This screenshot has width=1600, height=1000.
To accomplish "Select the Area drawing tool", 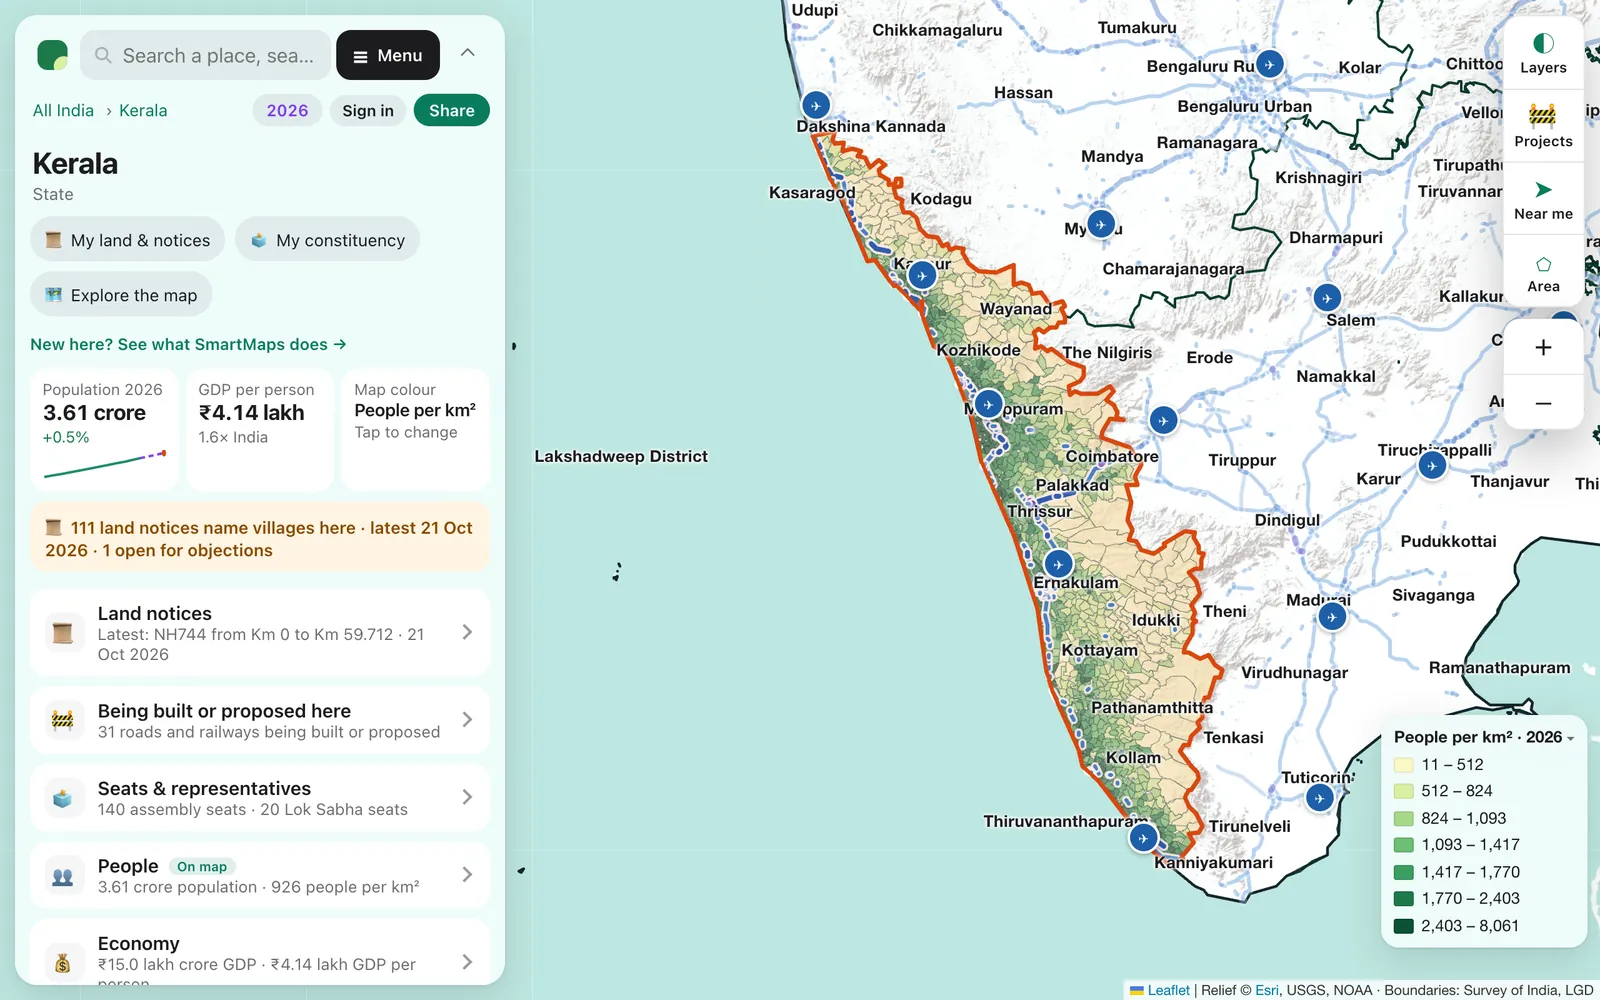I will click(1543, 272).
